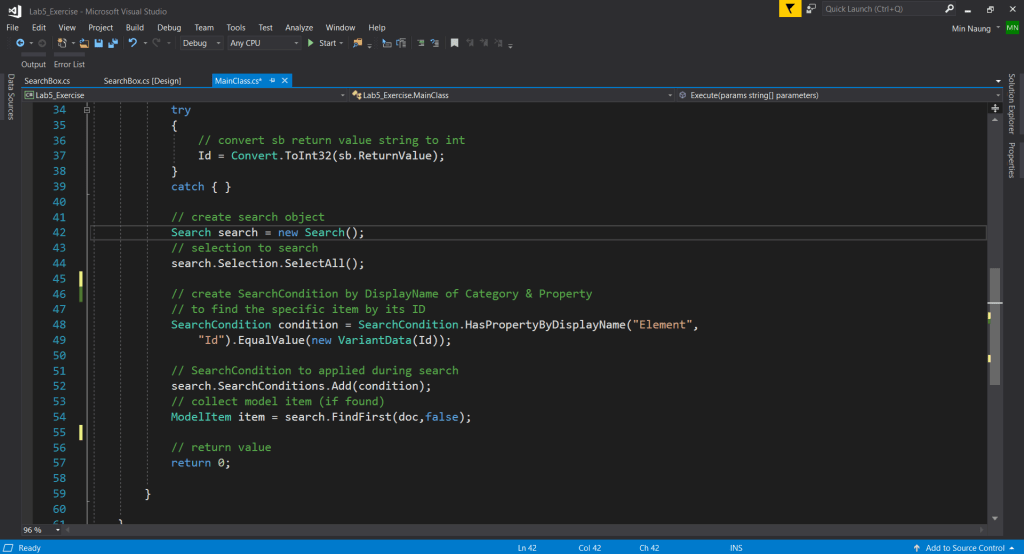
Task: Open the Any CPU platform dropdown
Action: tap(264, 44)
